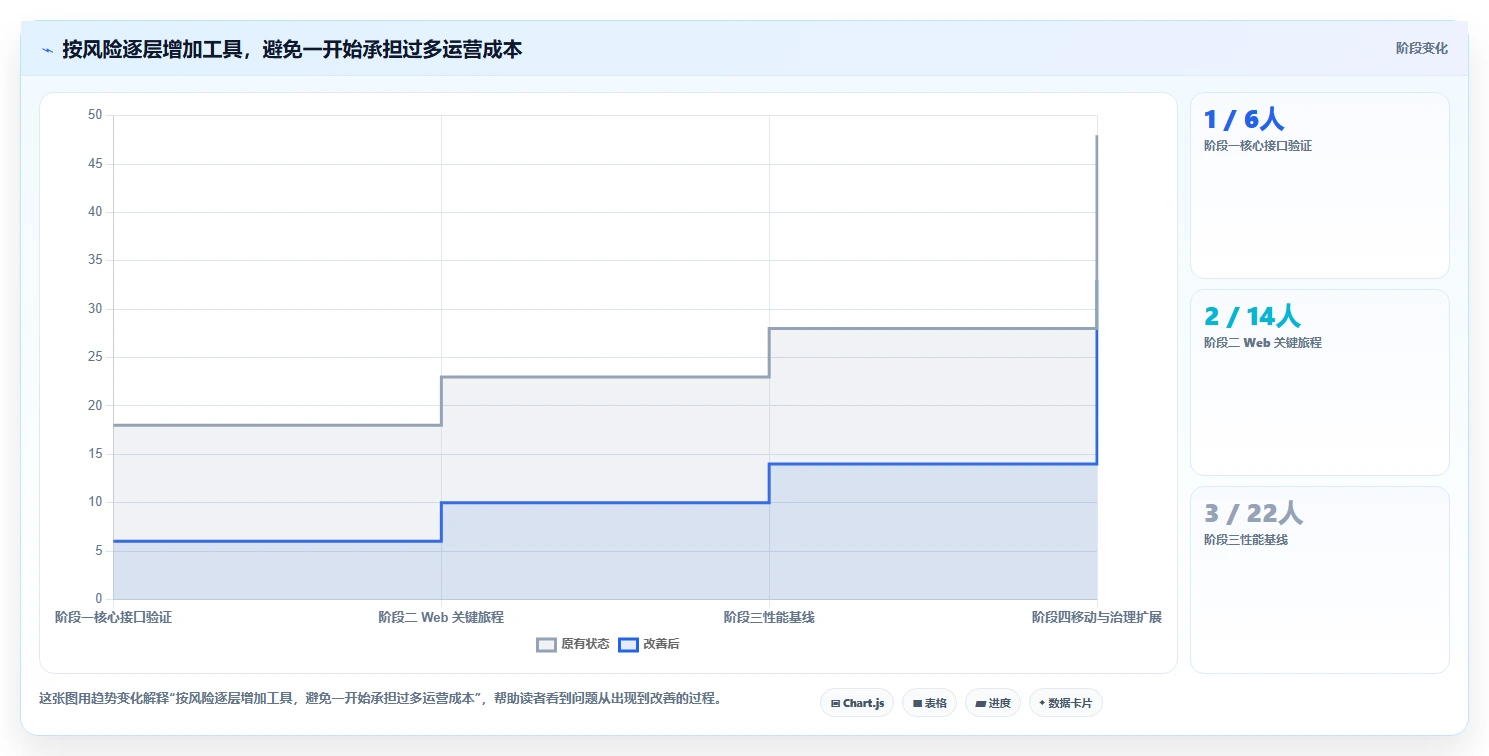Click the chart title 按风险逐层增加工具
Screen dimensions: 1489x756
coord(292,49)
